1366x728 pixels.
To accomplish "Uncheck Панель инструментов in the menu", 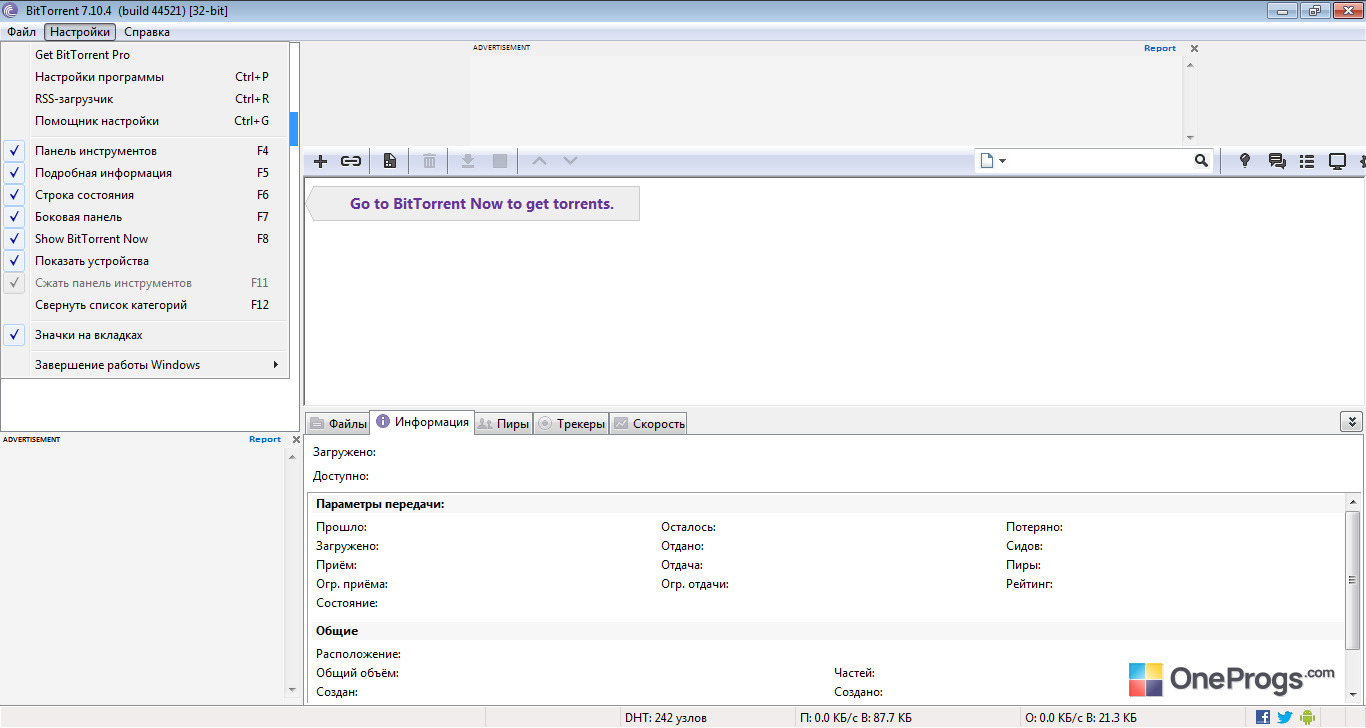I will pos(145,151).
